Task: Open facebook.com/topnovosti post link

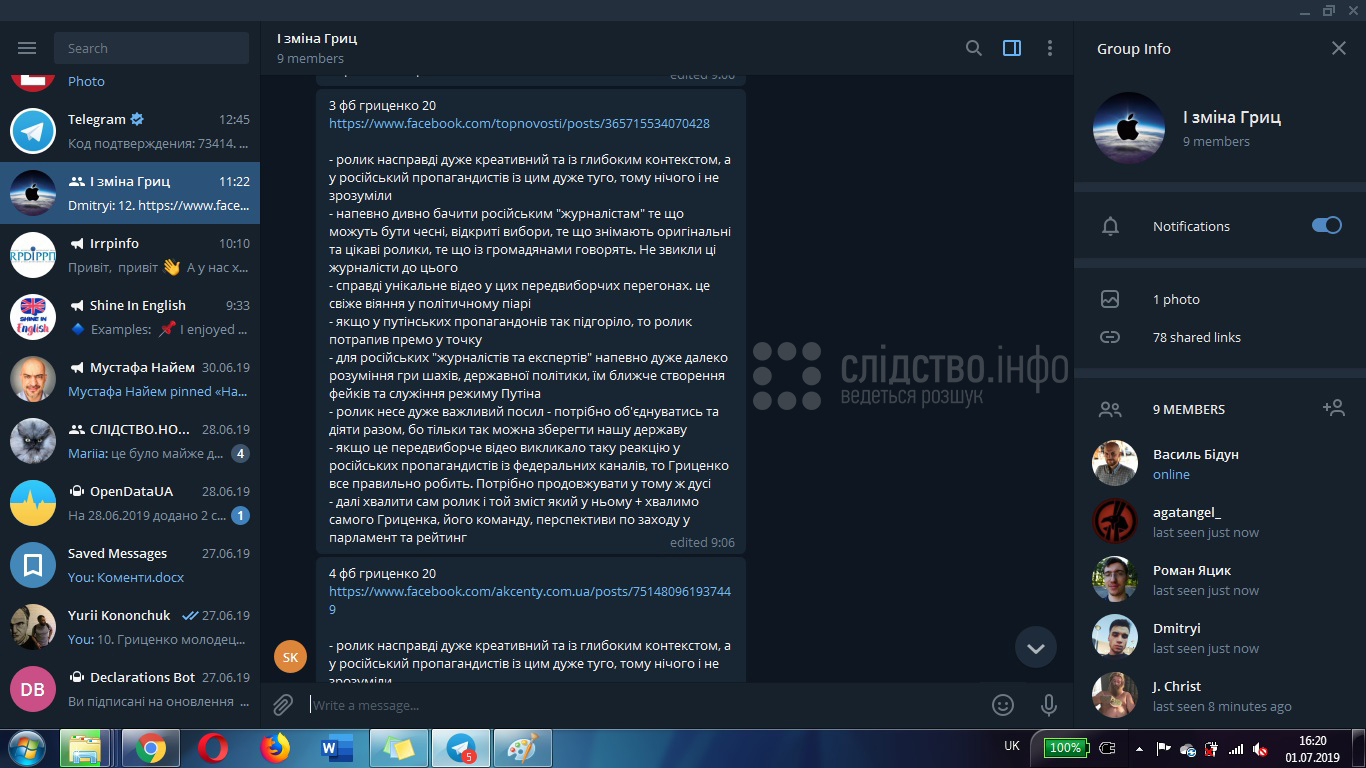Action: point(520,124)
